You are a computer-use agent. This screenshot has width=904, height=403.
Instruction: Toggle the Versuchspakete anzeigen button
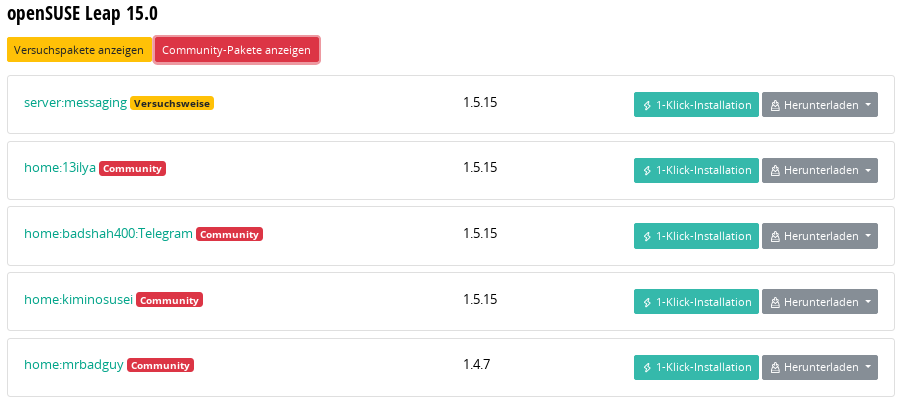[80, 50]
